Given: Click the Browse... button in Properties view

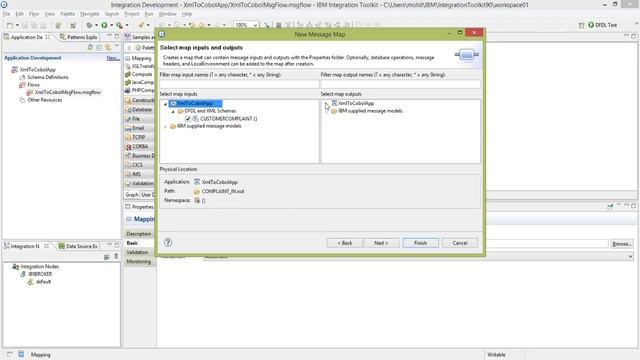Looking at the screenshot, I should [622, 244].
